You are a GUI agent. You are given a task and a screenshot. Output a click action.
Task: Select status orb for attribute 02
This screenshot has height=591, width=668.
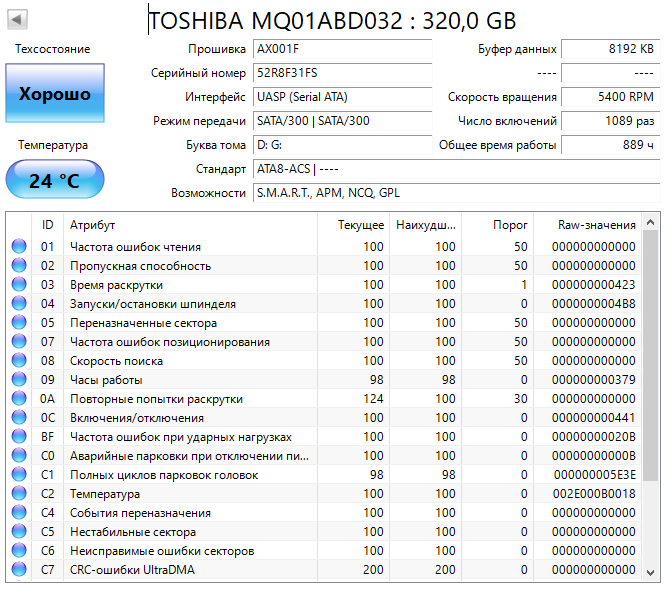pos(19,265)
